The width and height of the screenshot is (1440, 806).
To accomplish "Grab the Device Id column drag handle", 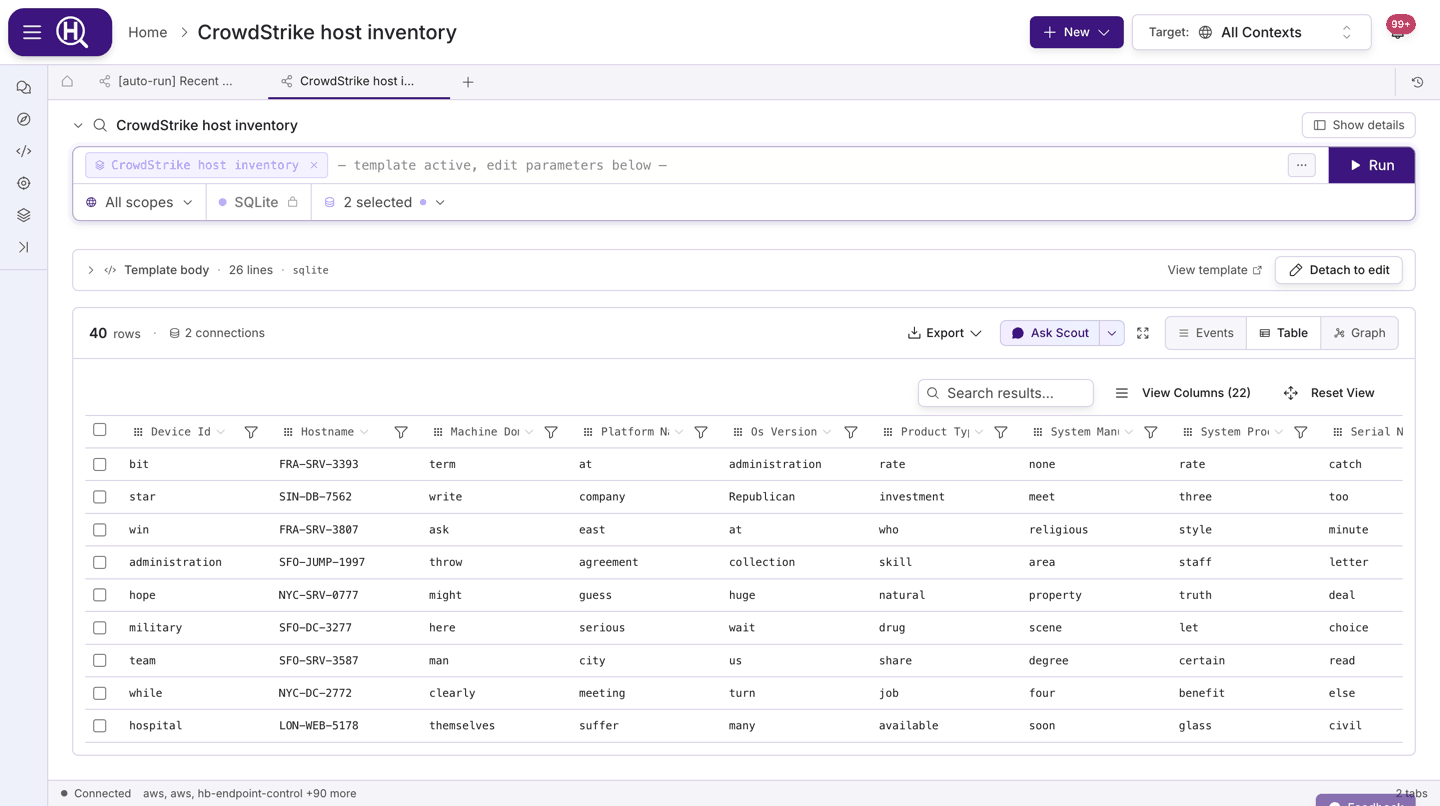I will [x=138, y=432].
